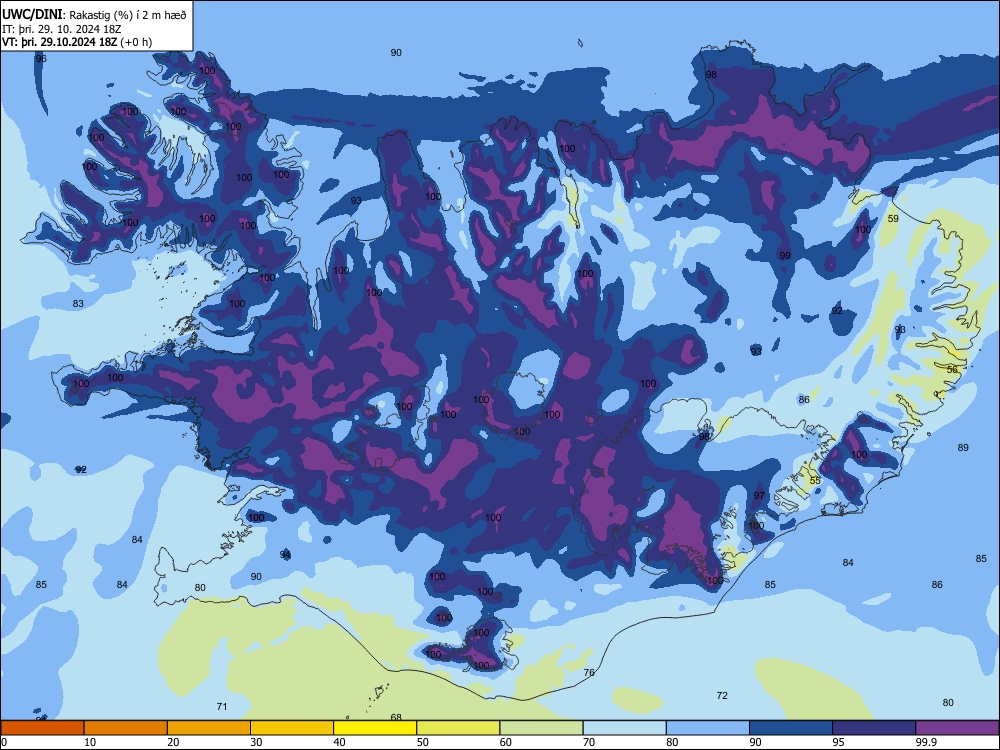
Task: Click the humidity value 83 on the map
Action: 78,304
